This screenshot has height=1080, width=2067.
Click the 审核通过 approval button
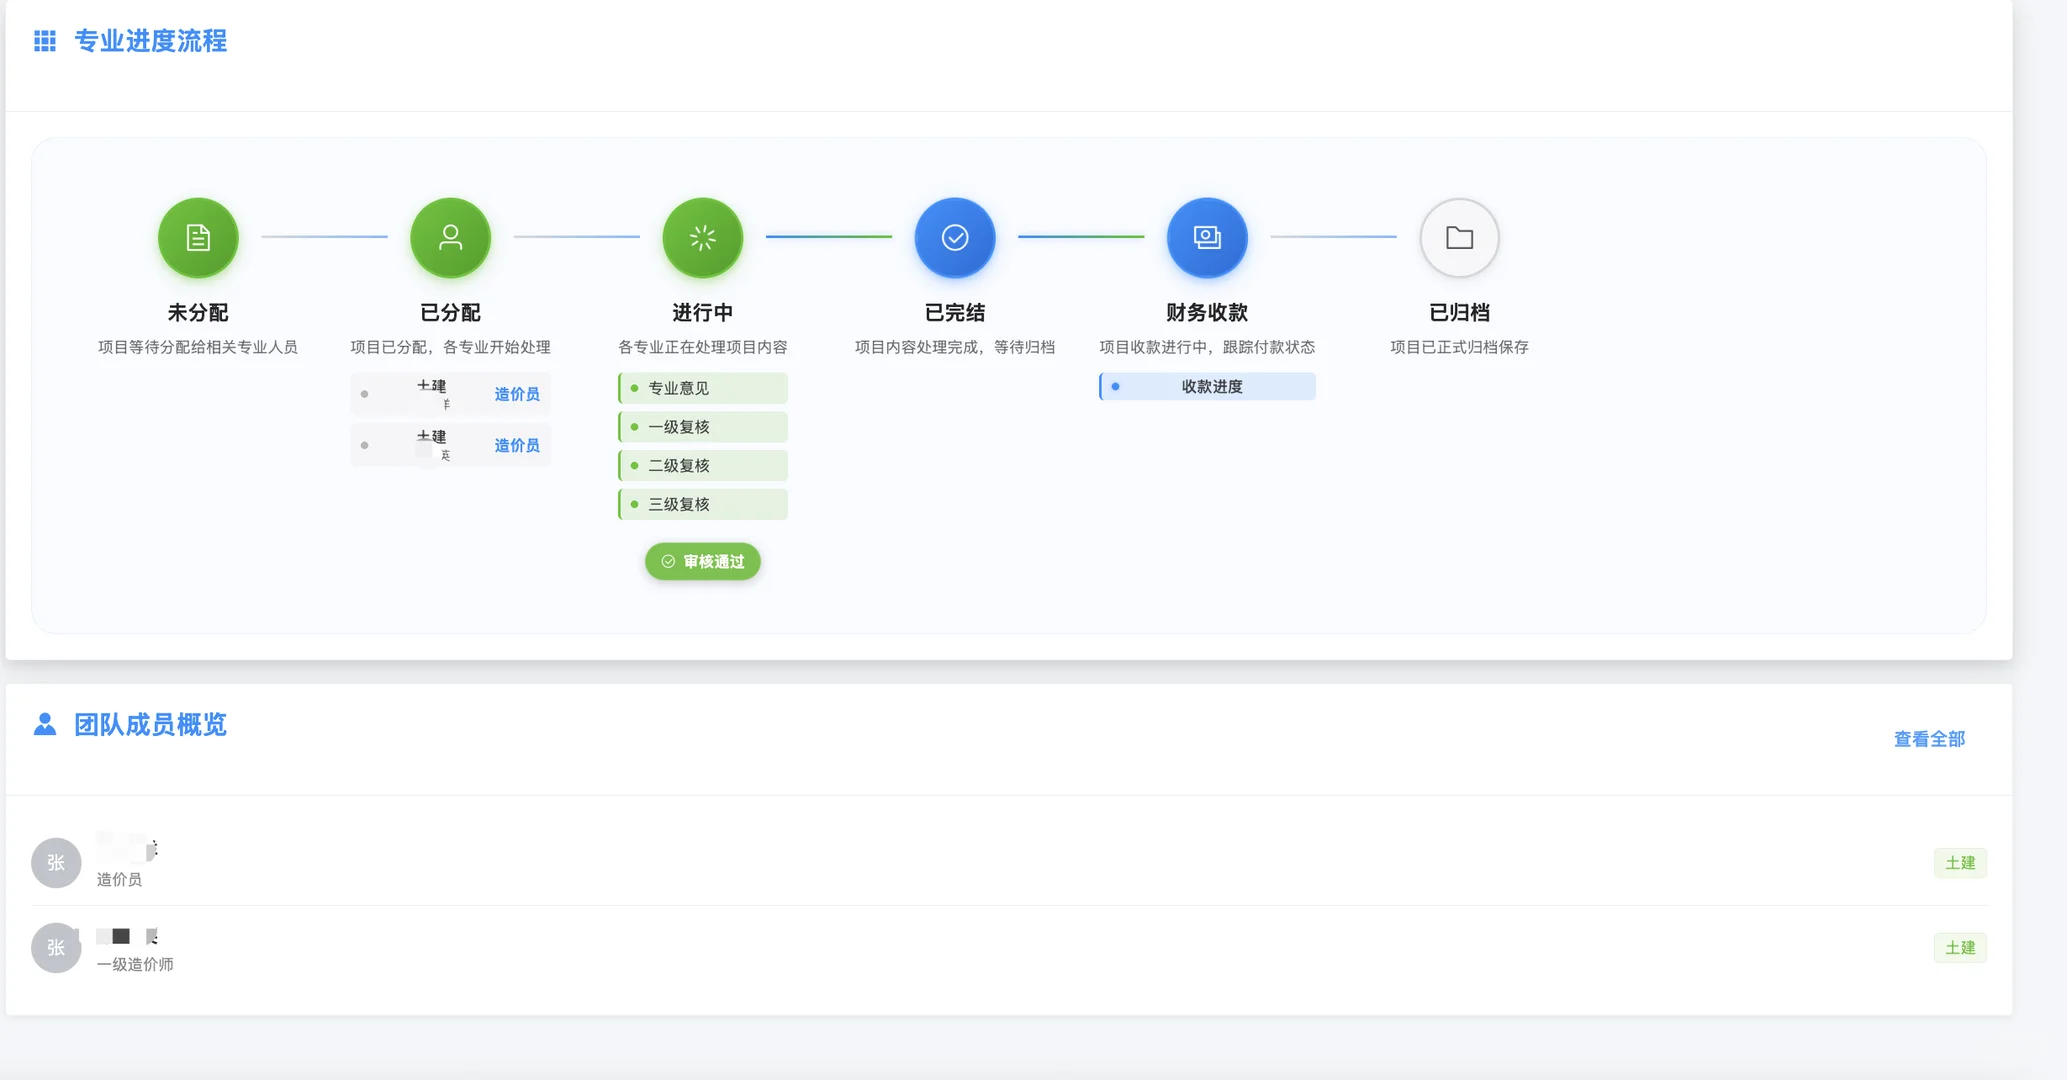(702, 561)
